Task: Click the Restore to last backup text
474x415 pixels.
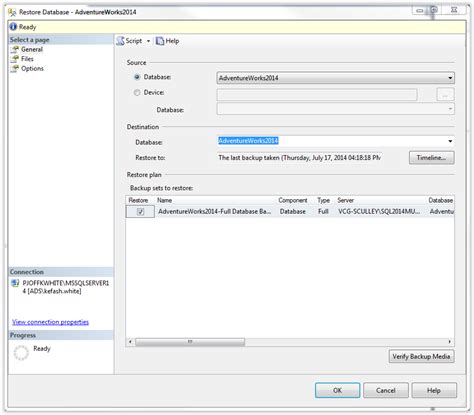Action: coord(299,158)
